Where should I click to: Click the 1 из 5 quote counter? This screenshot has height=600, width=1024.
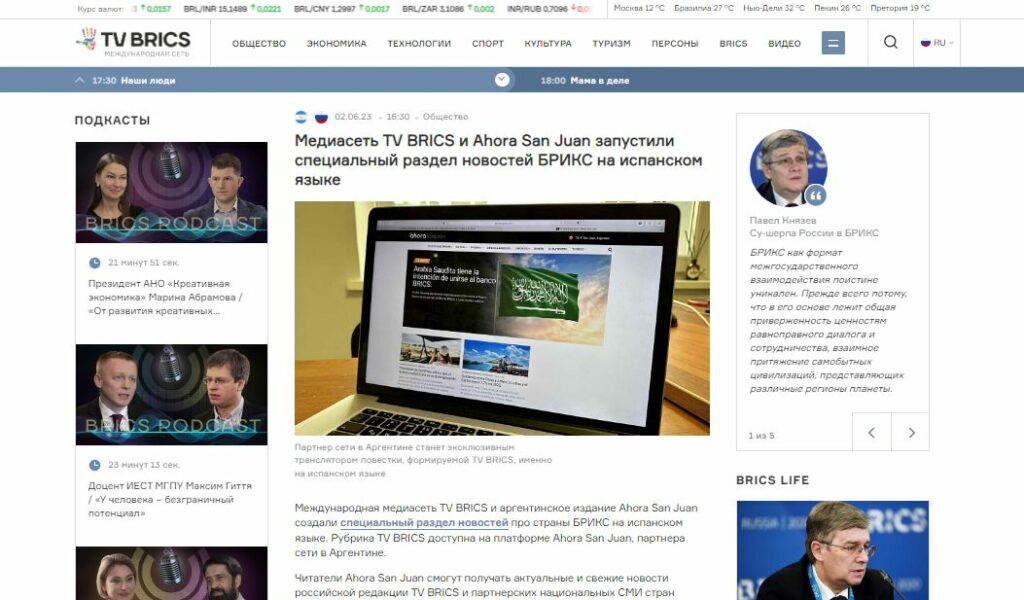(761, 435)
